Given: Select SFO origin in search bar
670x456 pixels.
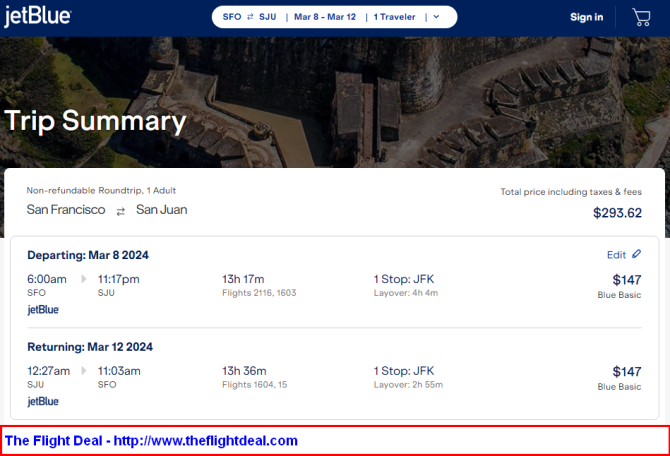Looking at the screenshot, I should (232, 17).
